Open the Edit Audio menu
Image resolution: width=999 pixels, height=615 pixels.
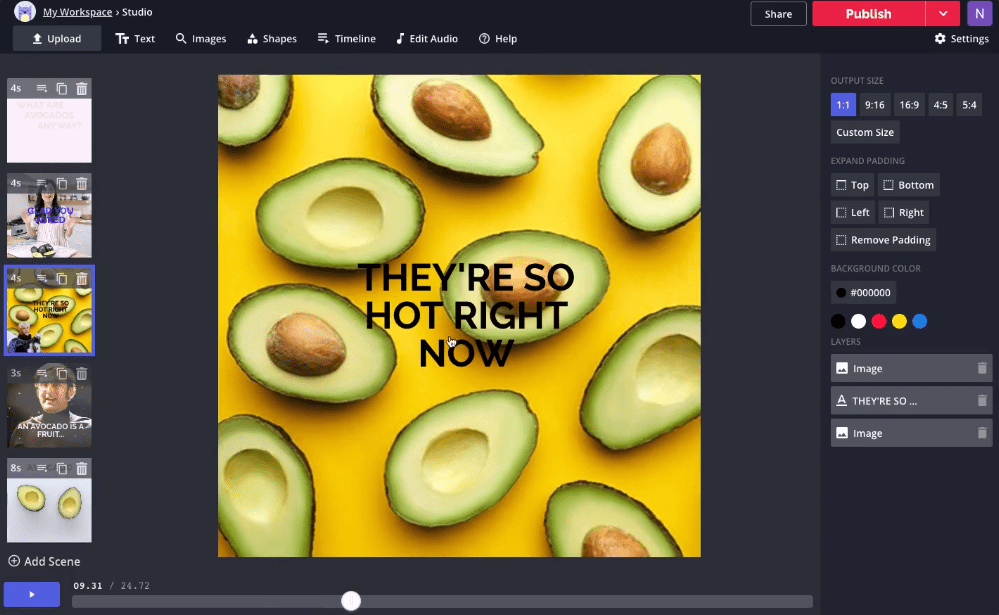[x=427, y=39]
